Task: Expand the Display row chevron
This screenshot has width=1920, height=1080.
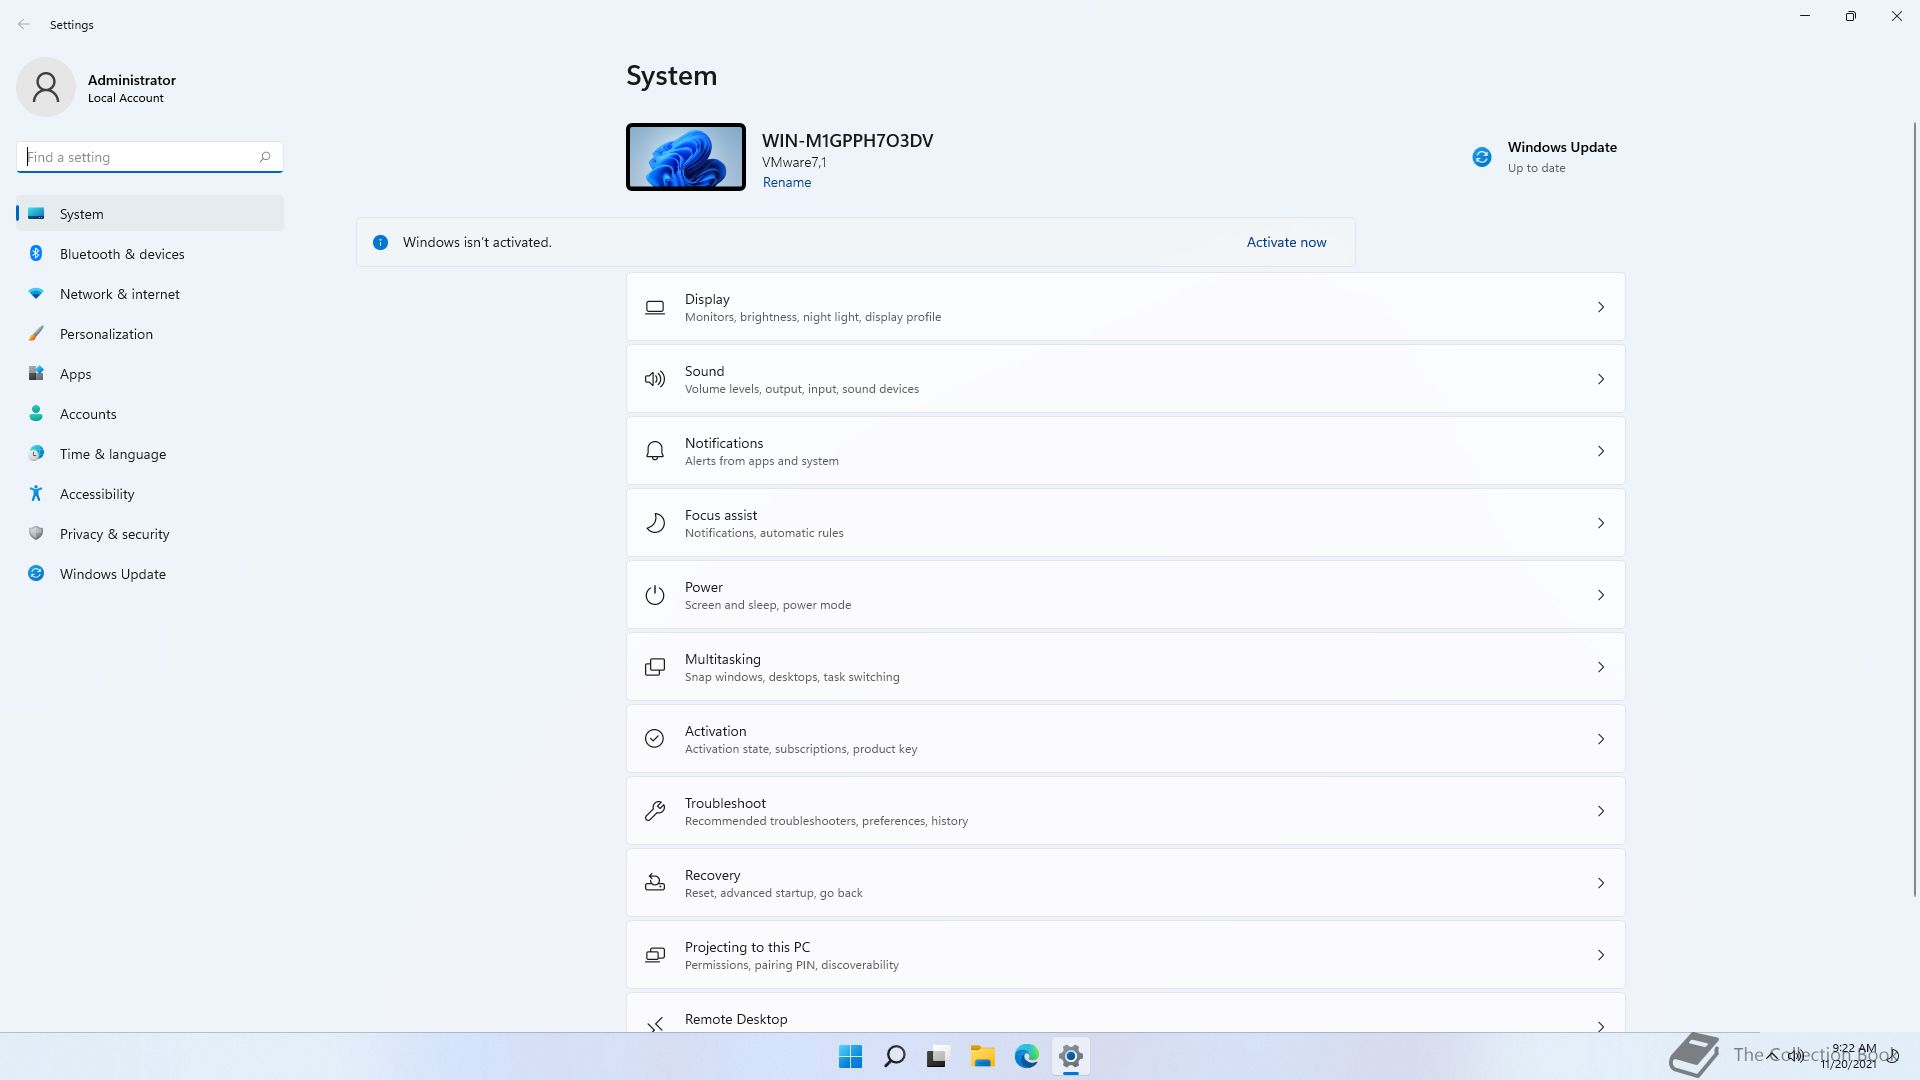Action: tap(1601, 307)
